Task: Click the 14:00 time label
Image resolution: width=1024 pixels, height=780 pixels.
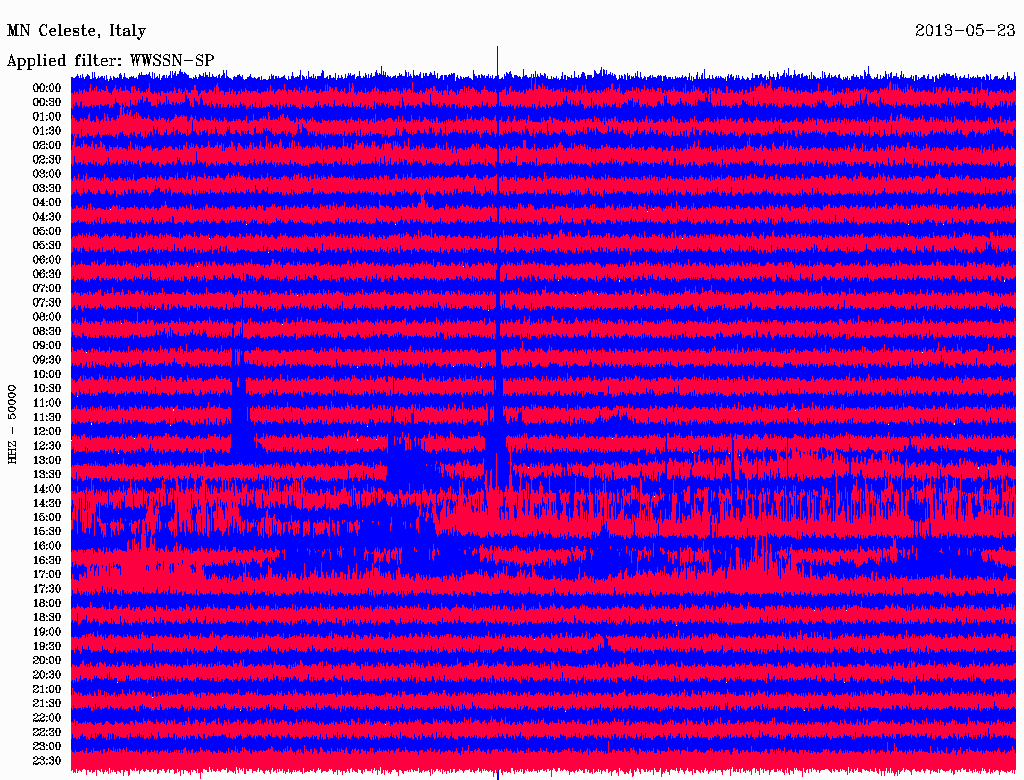Action: coord(47,489)
